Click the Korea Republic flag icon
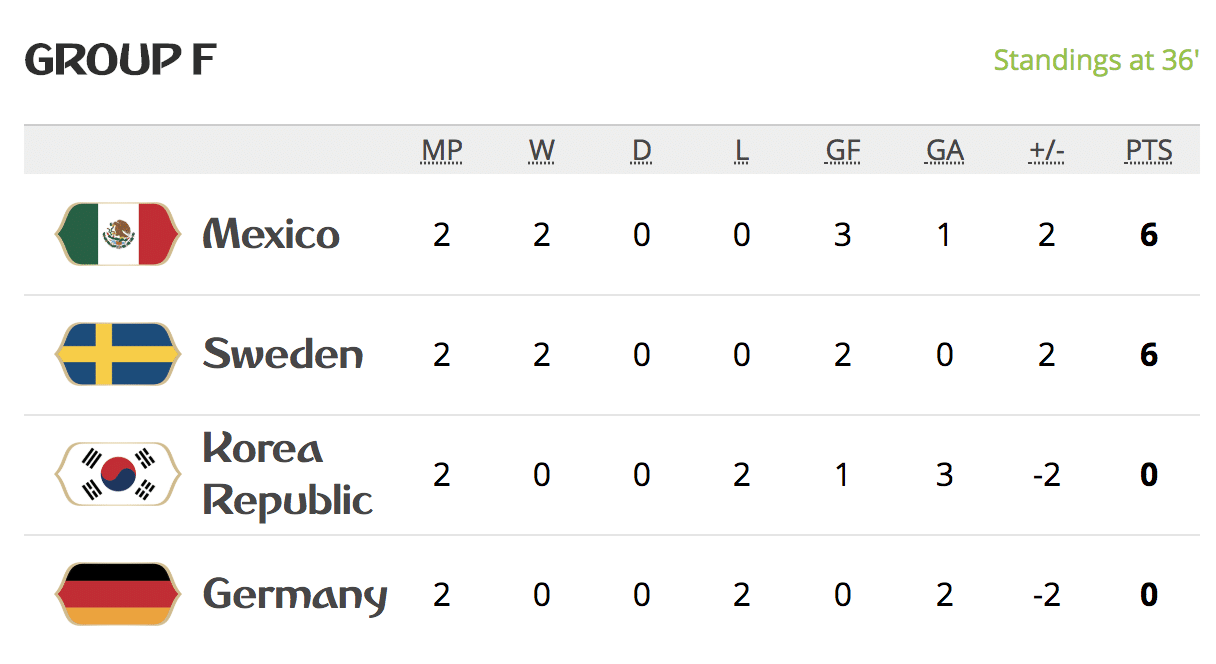This screenshot has width=1216, height=664. click(x=119, y=474)
